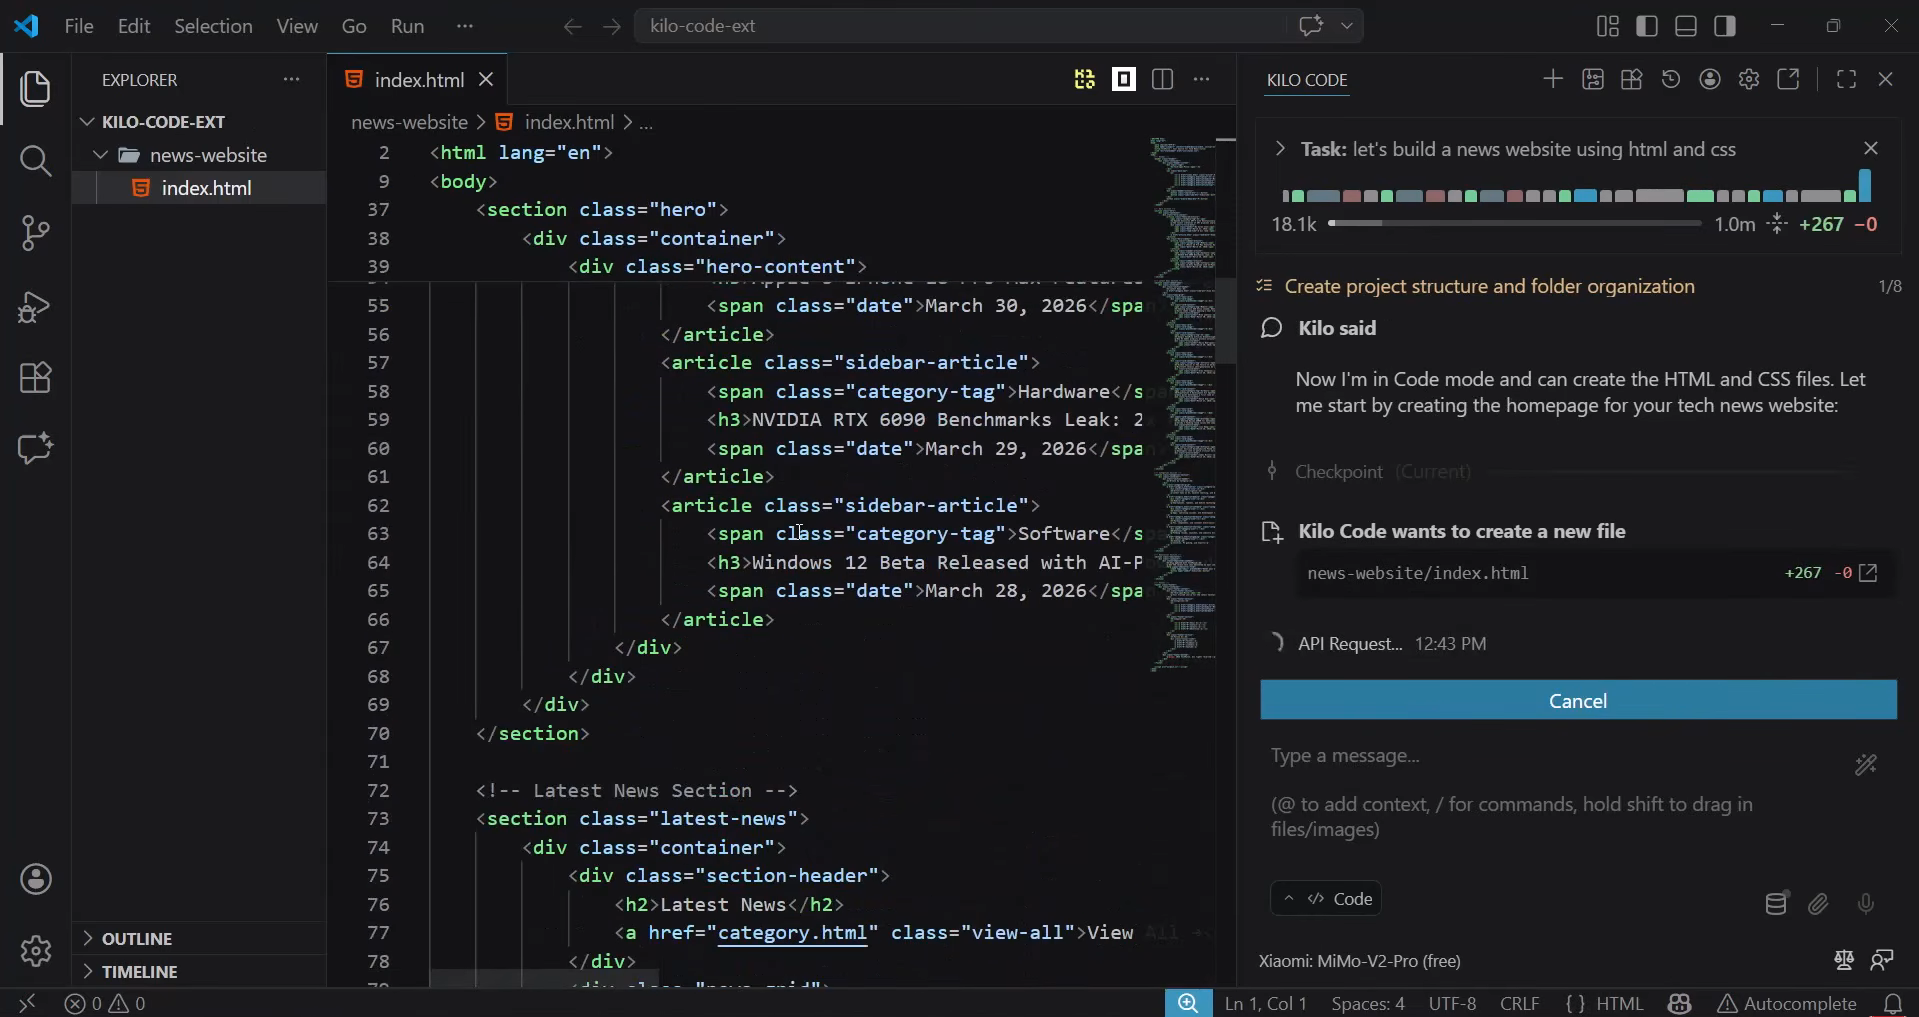
Task: Open the chat dropdown arrow in title bar
Action: (1347, 26)
